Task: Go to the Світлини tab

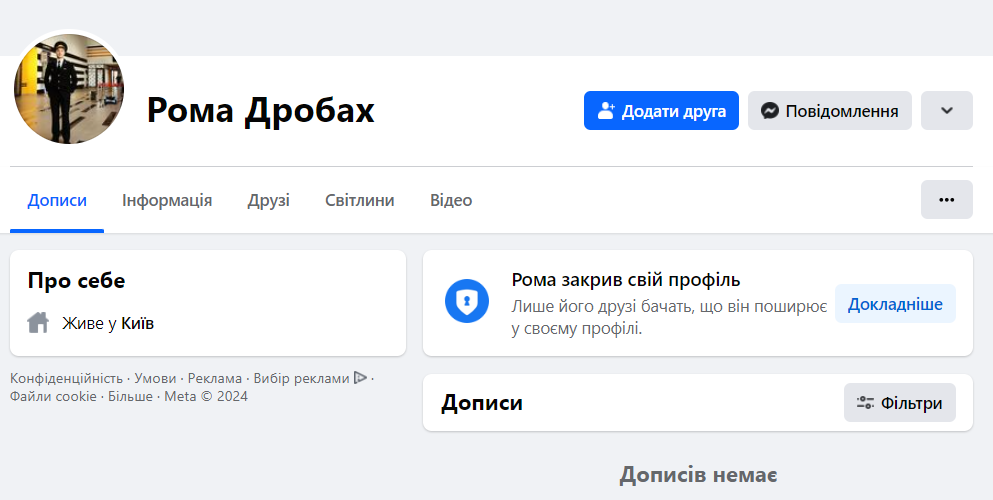Action: (359, 200)
